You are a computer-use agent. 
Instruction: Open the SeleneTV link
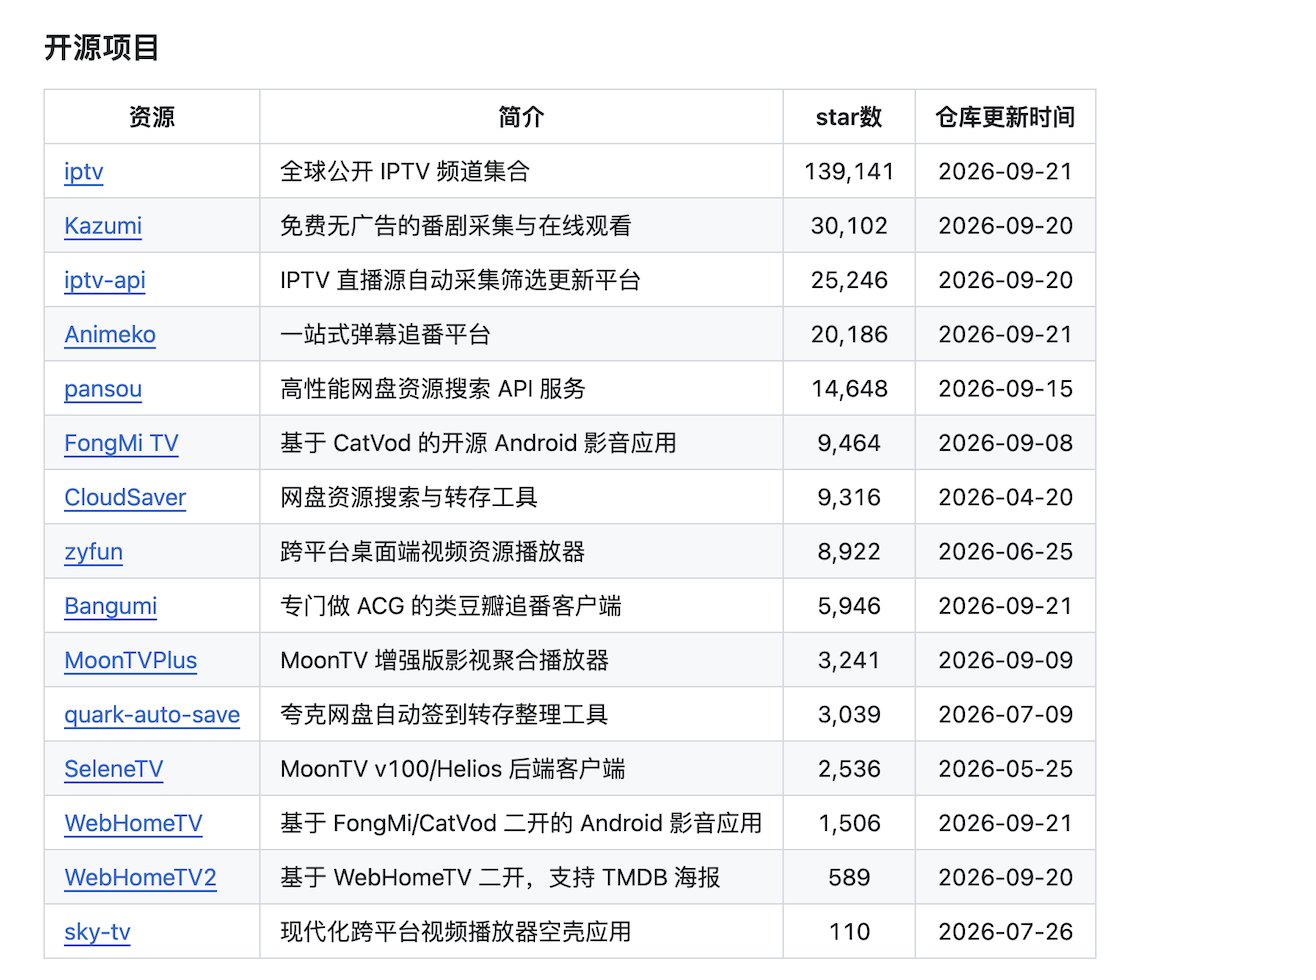[x=114, y=769]
